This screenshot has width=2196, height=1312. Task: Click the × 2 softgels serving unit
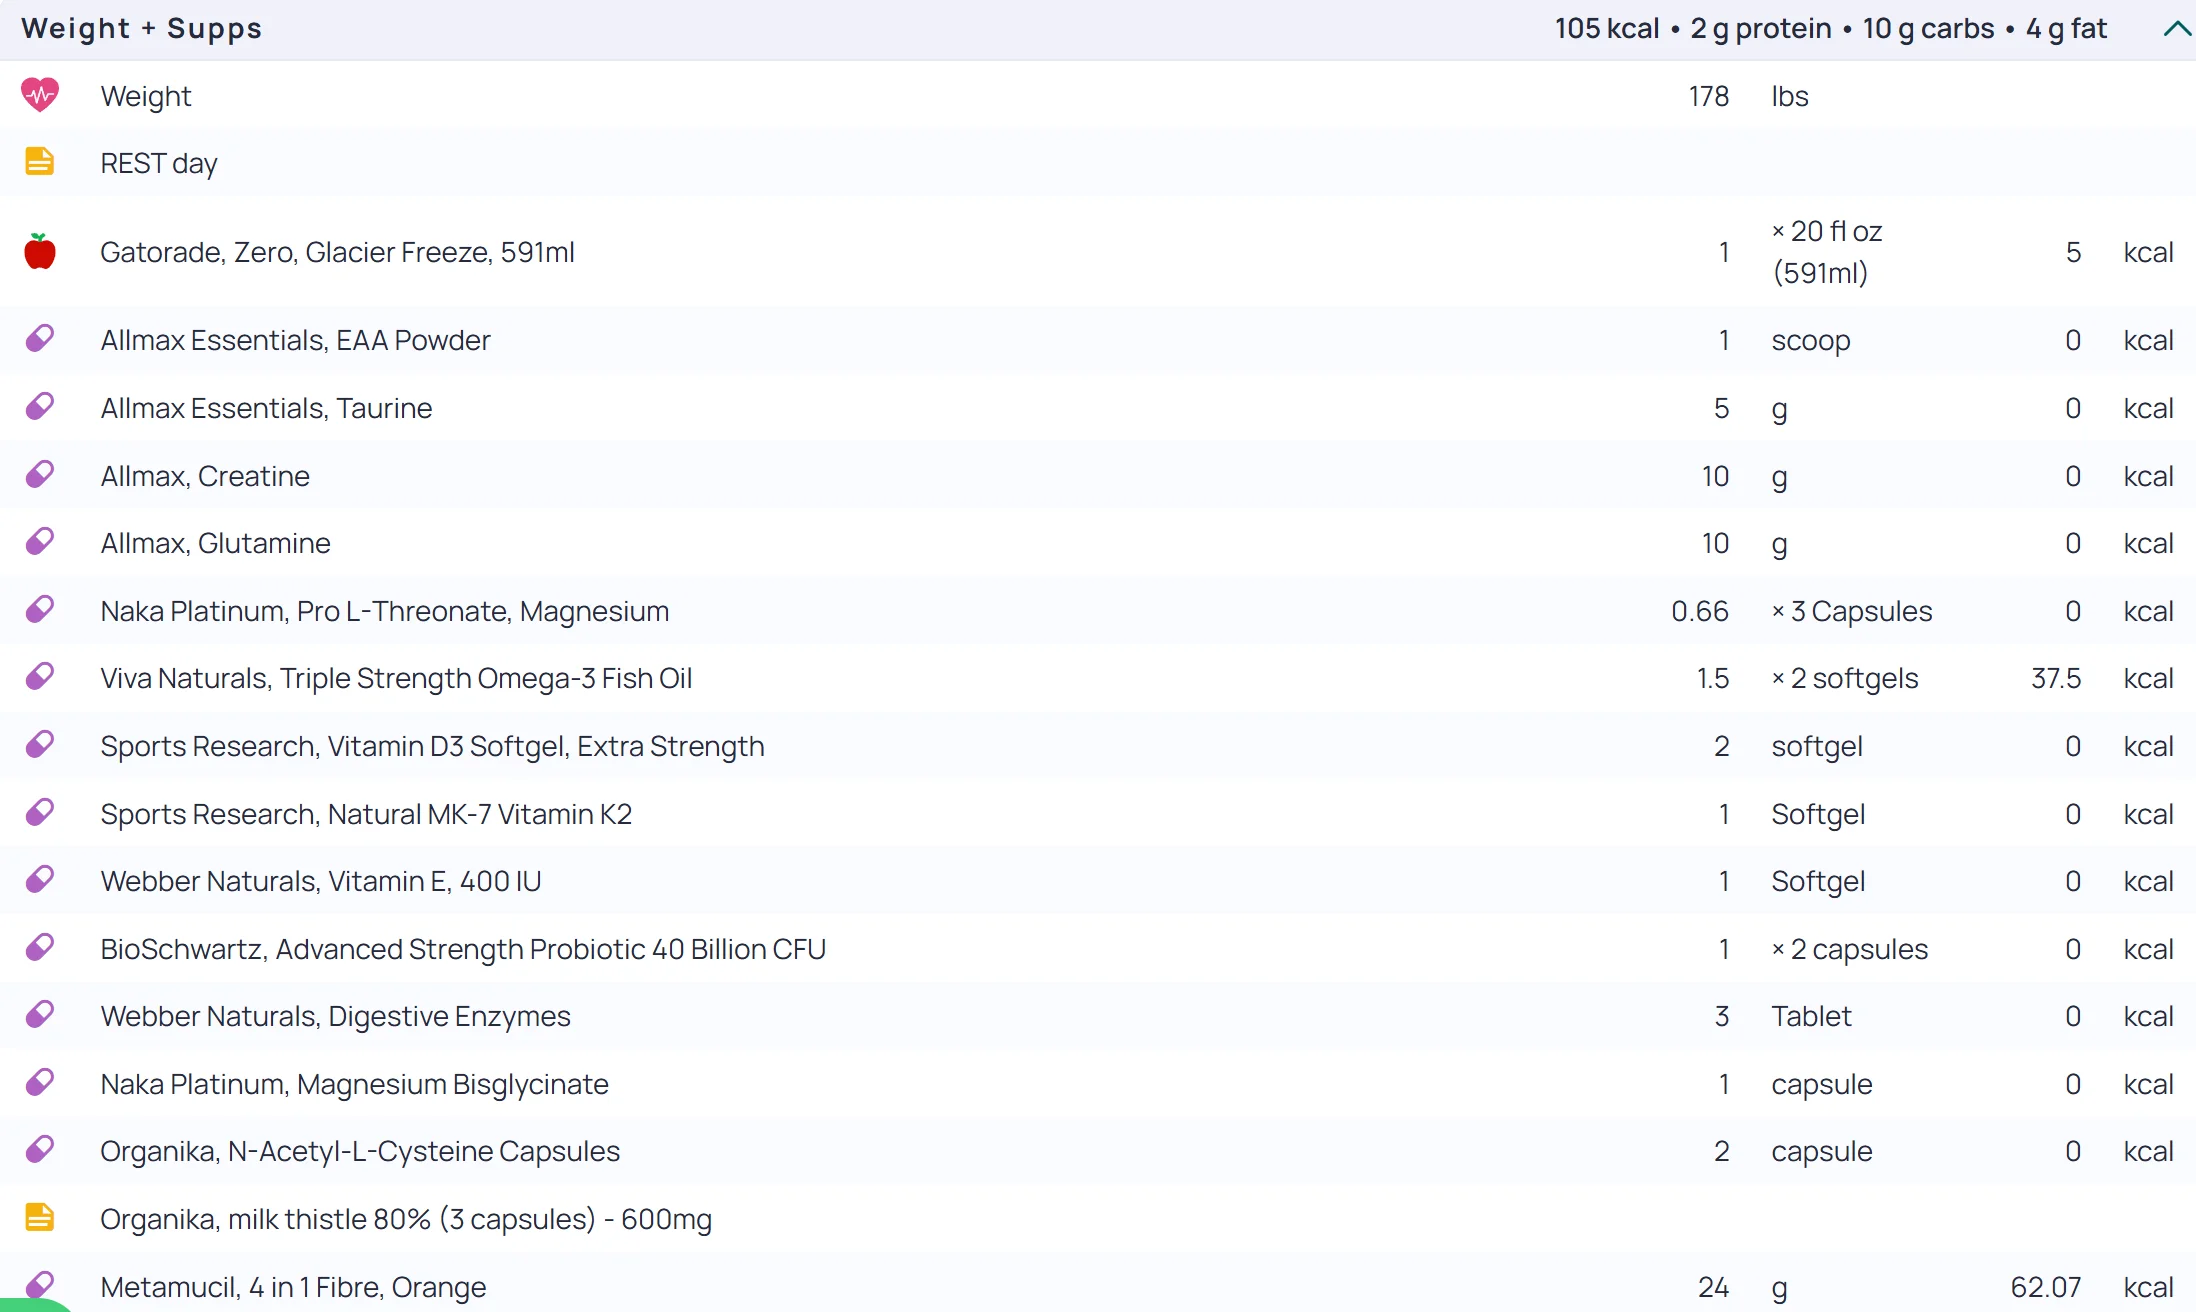(1845, 678)
